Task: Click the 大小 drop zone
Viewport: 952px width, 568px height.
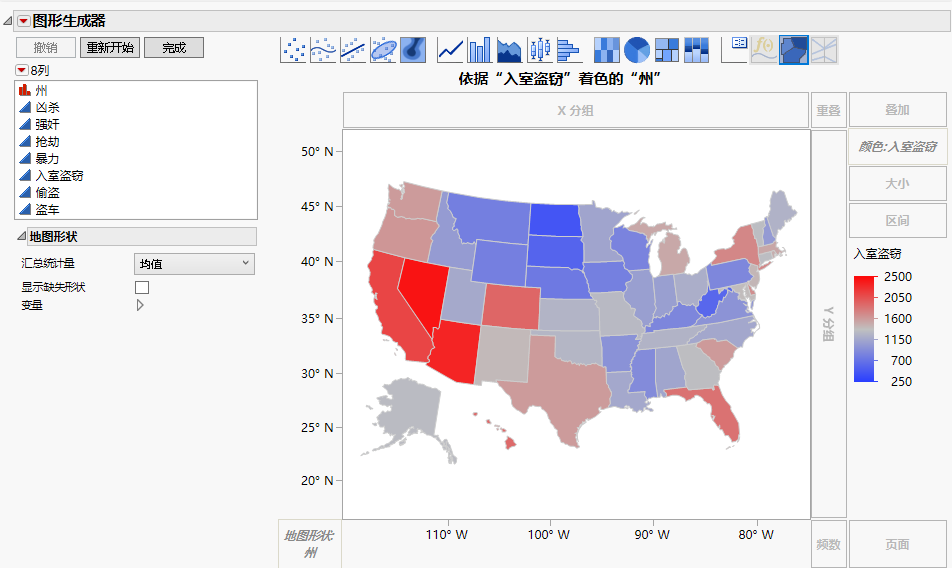Action: coord(897,183)
